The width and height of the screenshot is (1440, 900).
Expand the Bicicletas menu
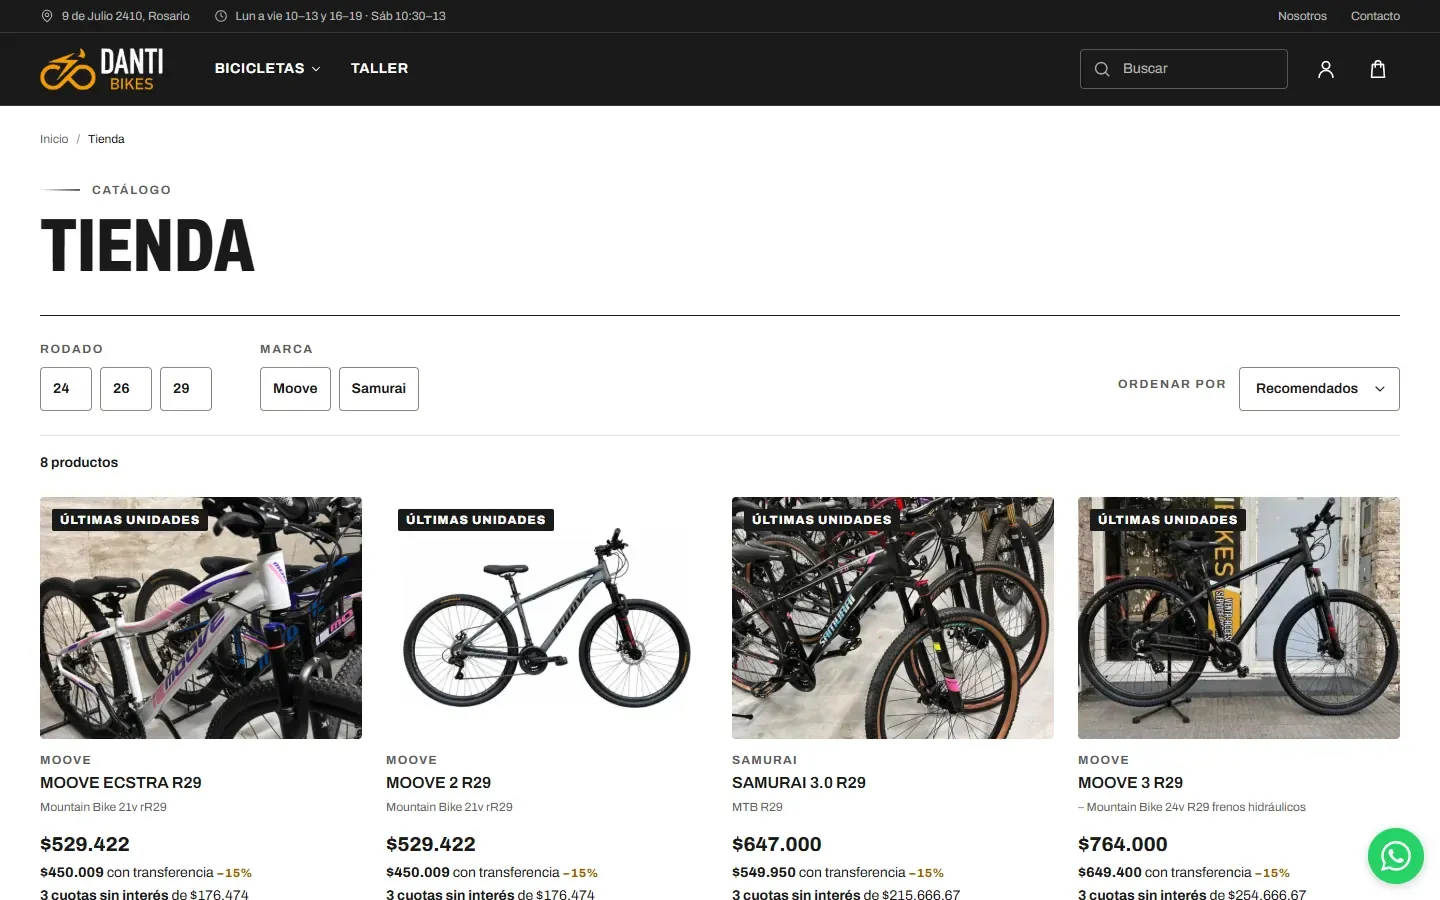pos(267,68)
